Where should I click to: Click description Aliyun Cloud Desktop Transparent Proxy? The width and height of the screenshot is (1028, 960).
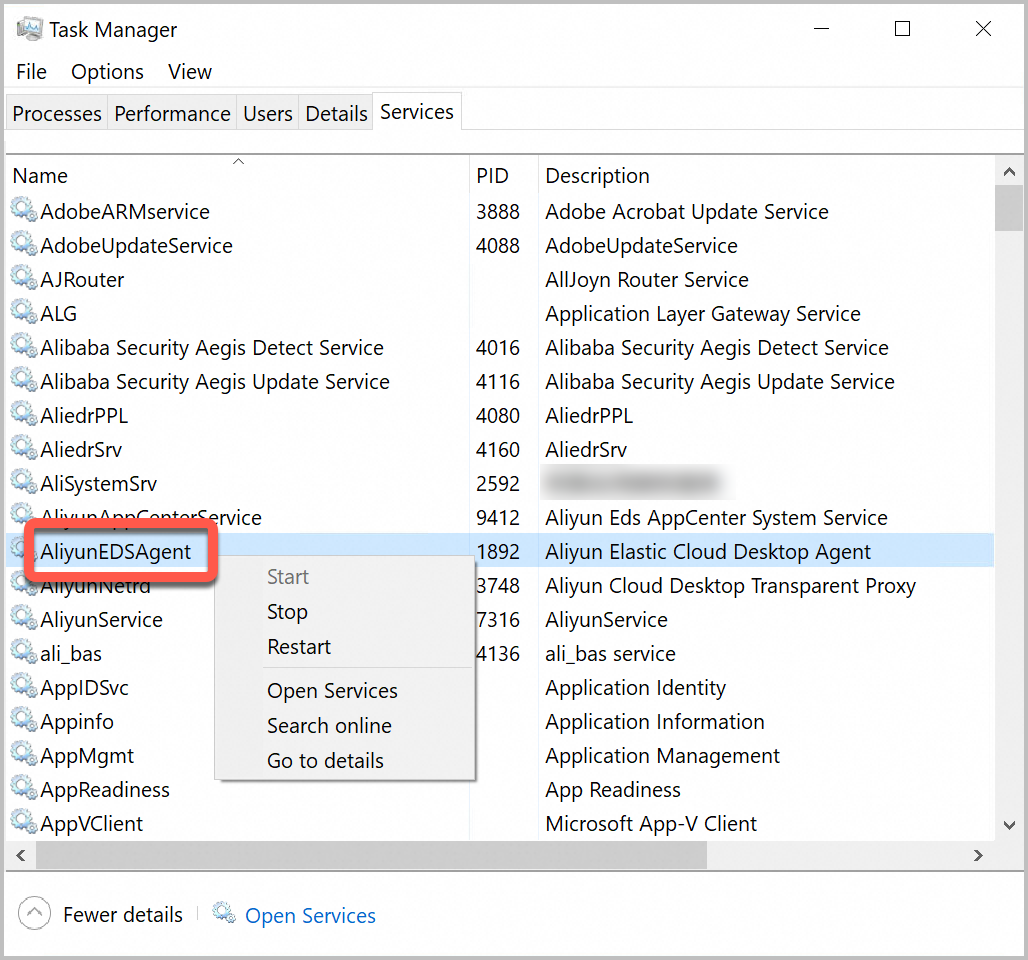[x=730, y=586]
